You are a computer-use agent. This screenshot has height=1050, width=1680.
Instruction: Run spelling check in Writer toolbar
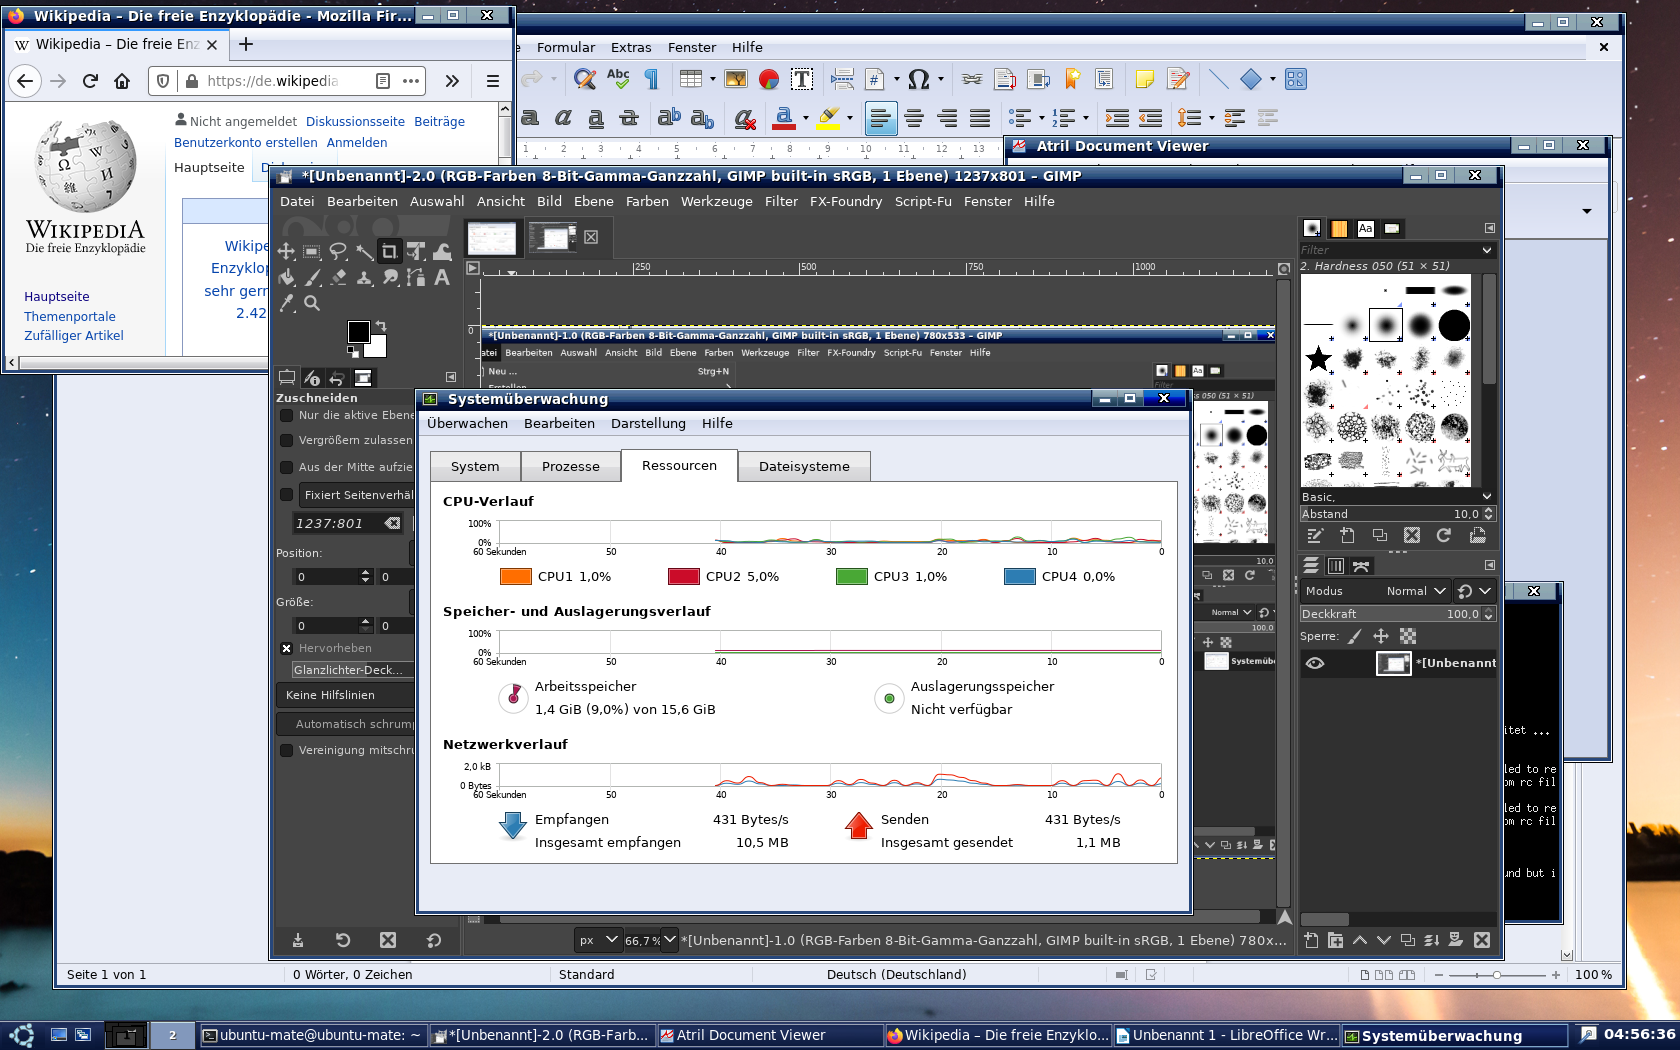(x=618, y=79)
